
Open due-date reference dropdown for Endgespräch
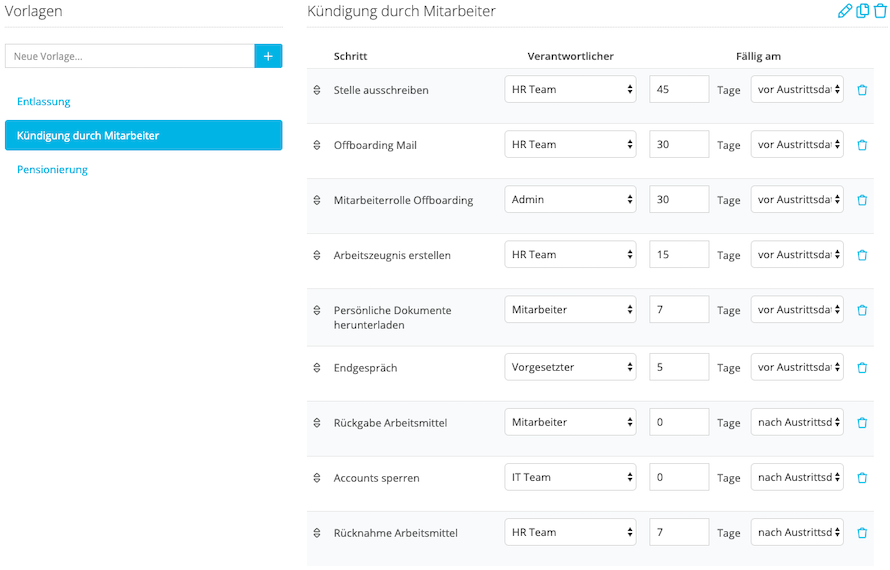coord(797,367)
